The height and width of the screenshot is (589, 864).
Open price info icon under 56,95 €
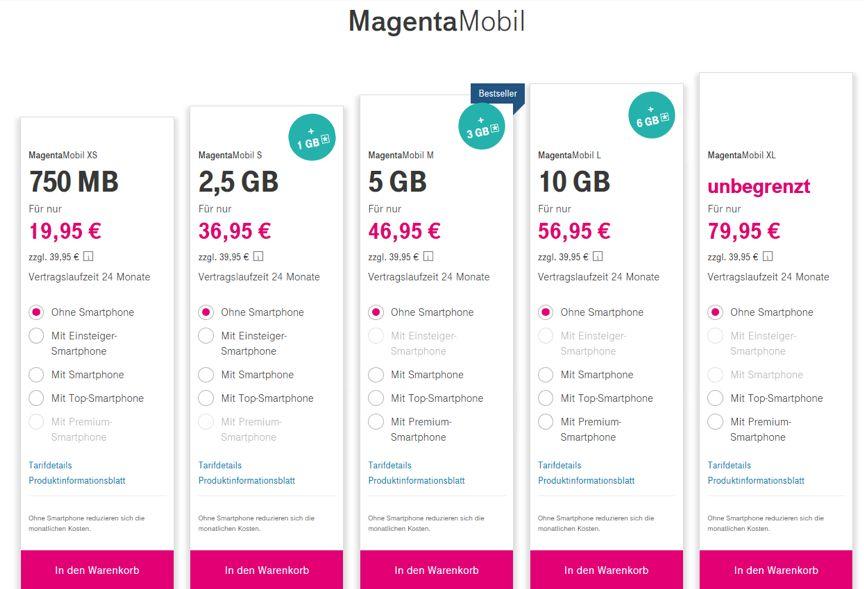(x=598, y=256)
